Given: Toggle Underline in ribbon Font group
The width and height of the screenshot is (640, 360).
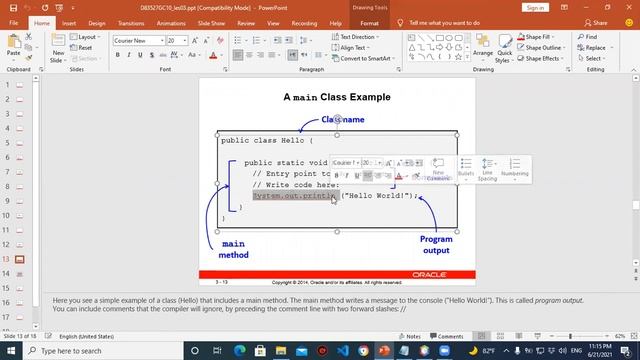Looking at the screenshot, I should pos(140,55).
